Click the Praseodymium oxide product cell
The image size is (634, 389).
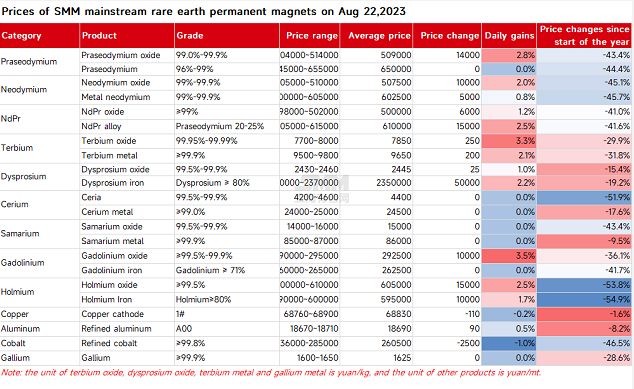(127, 55)
